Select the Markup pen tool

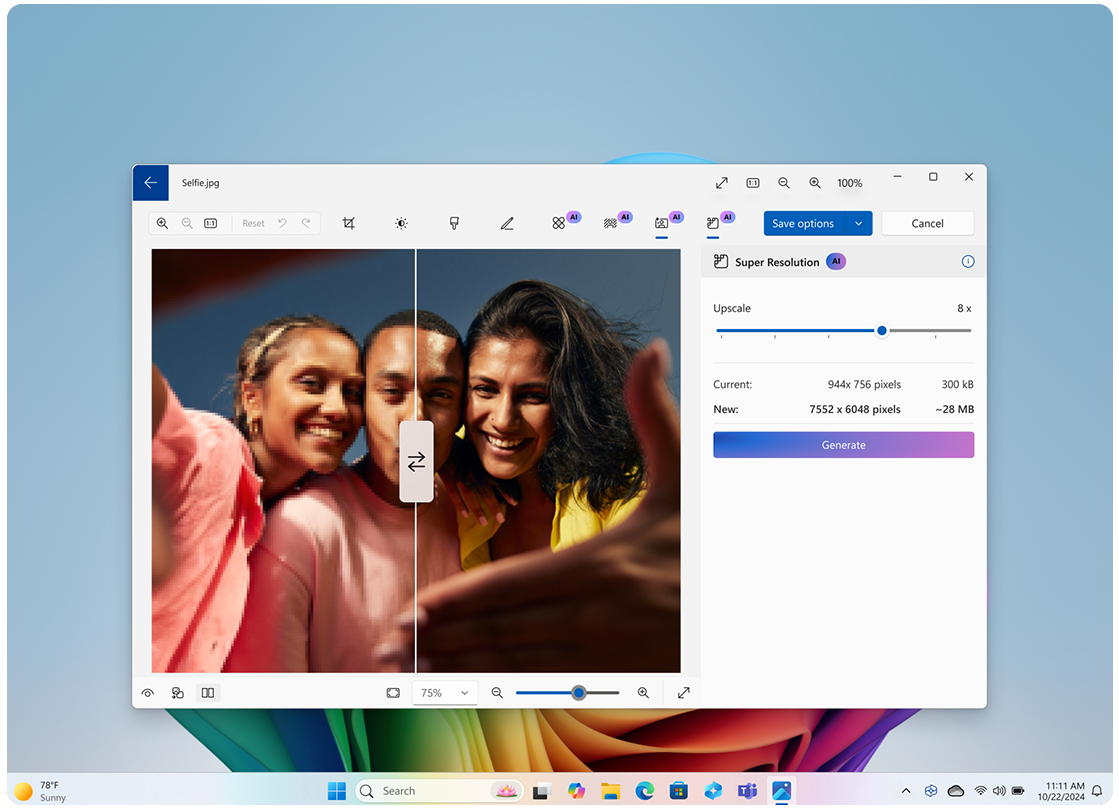point(507,223)
